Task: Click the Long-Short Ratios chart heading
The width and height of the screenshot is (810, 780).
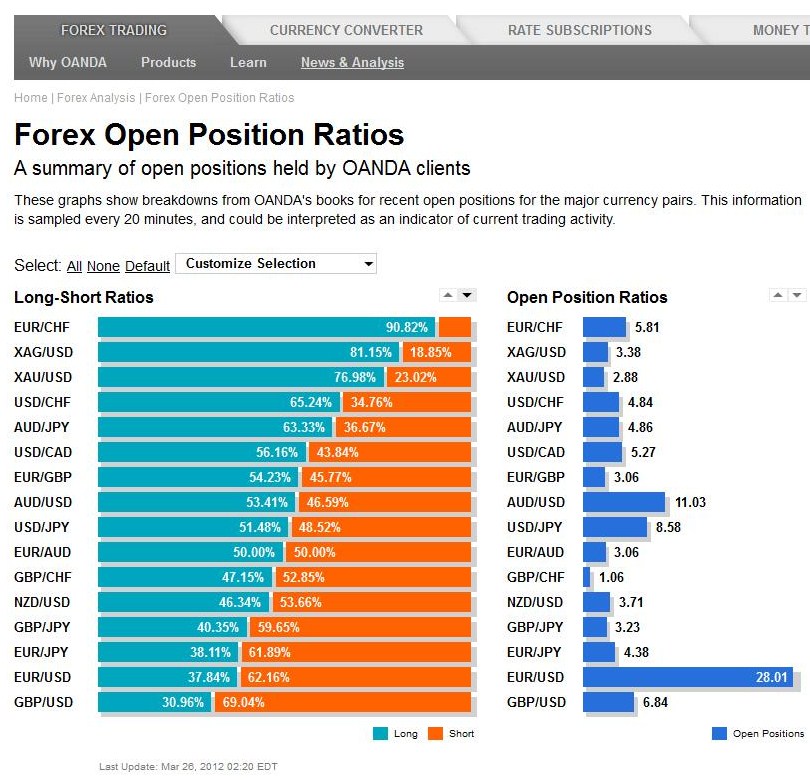Action: pos(84,297)
